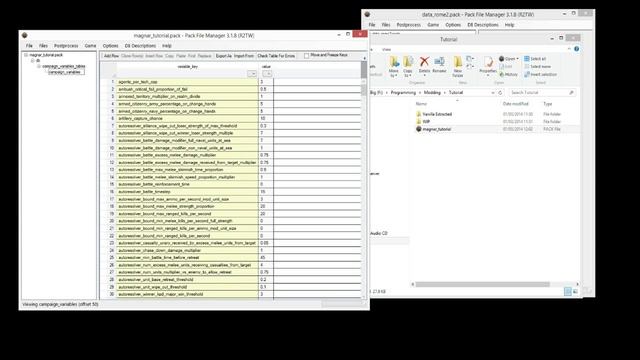The height and width of the screenshot is (360, 640).
Task: Open Game menu in magnar_tutorial.pack window
Action: click(90, 46)
